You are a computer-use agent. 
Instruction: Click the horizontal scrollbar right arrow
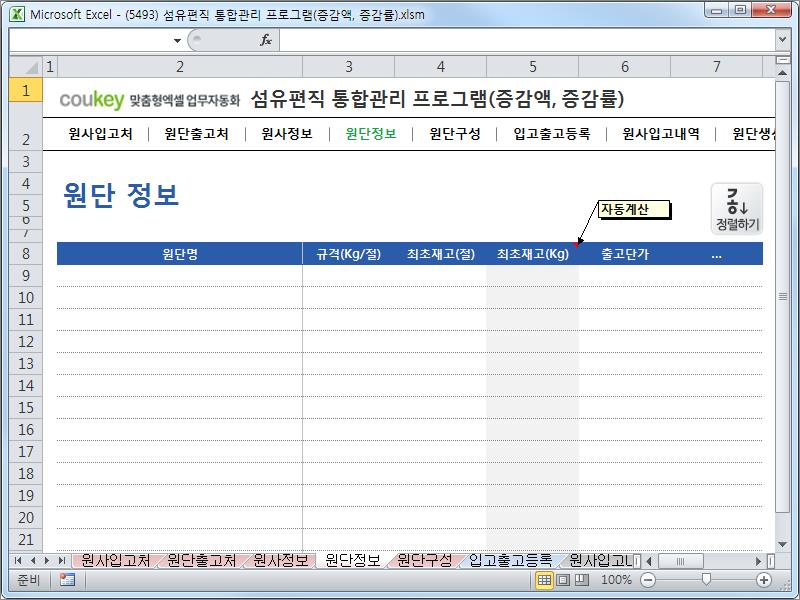759,561
